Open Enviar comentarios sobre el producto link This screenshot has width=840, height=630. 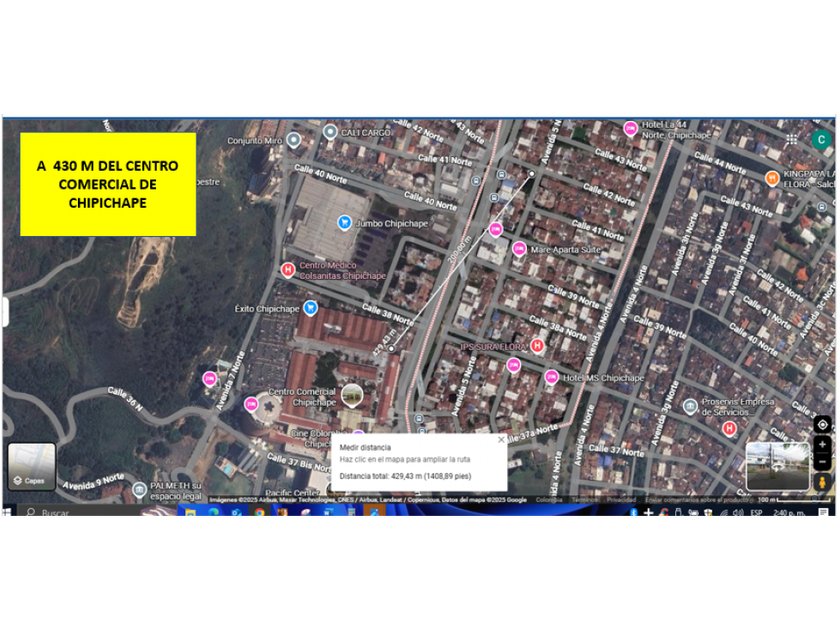coord(699,500)
